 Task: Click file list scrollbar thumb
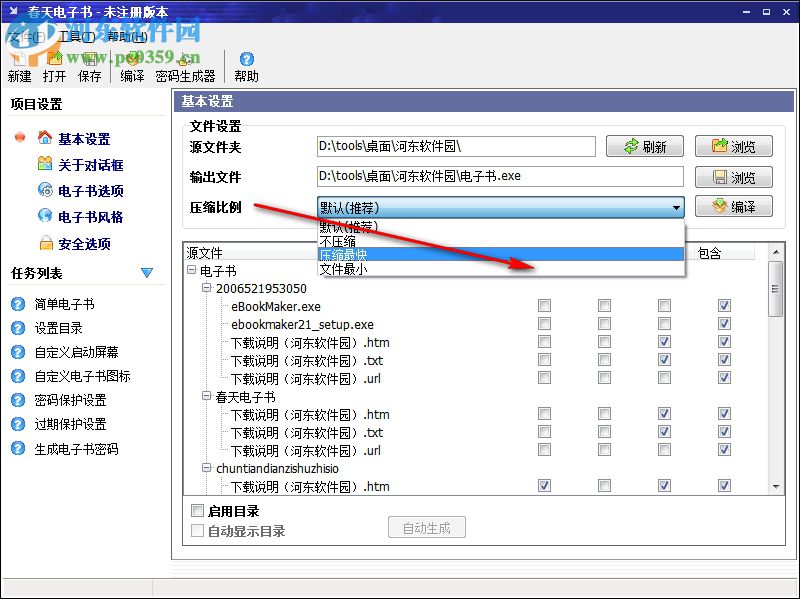(x=776, y=289)
